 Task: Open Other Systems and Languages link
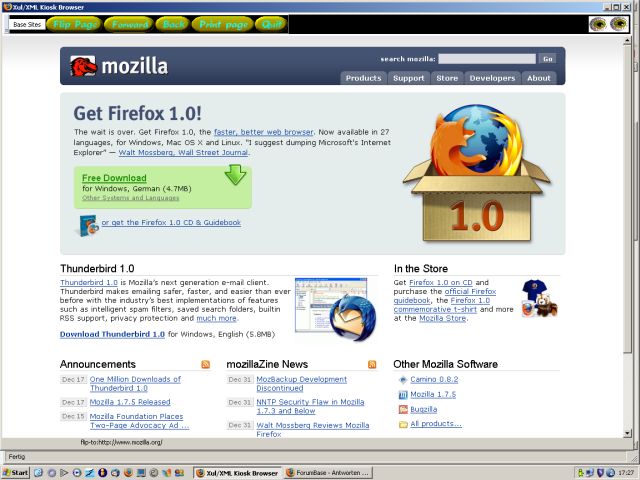[x=131, y=198]
